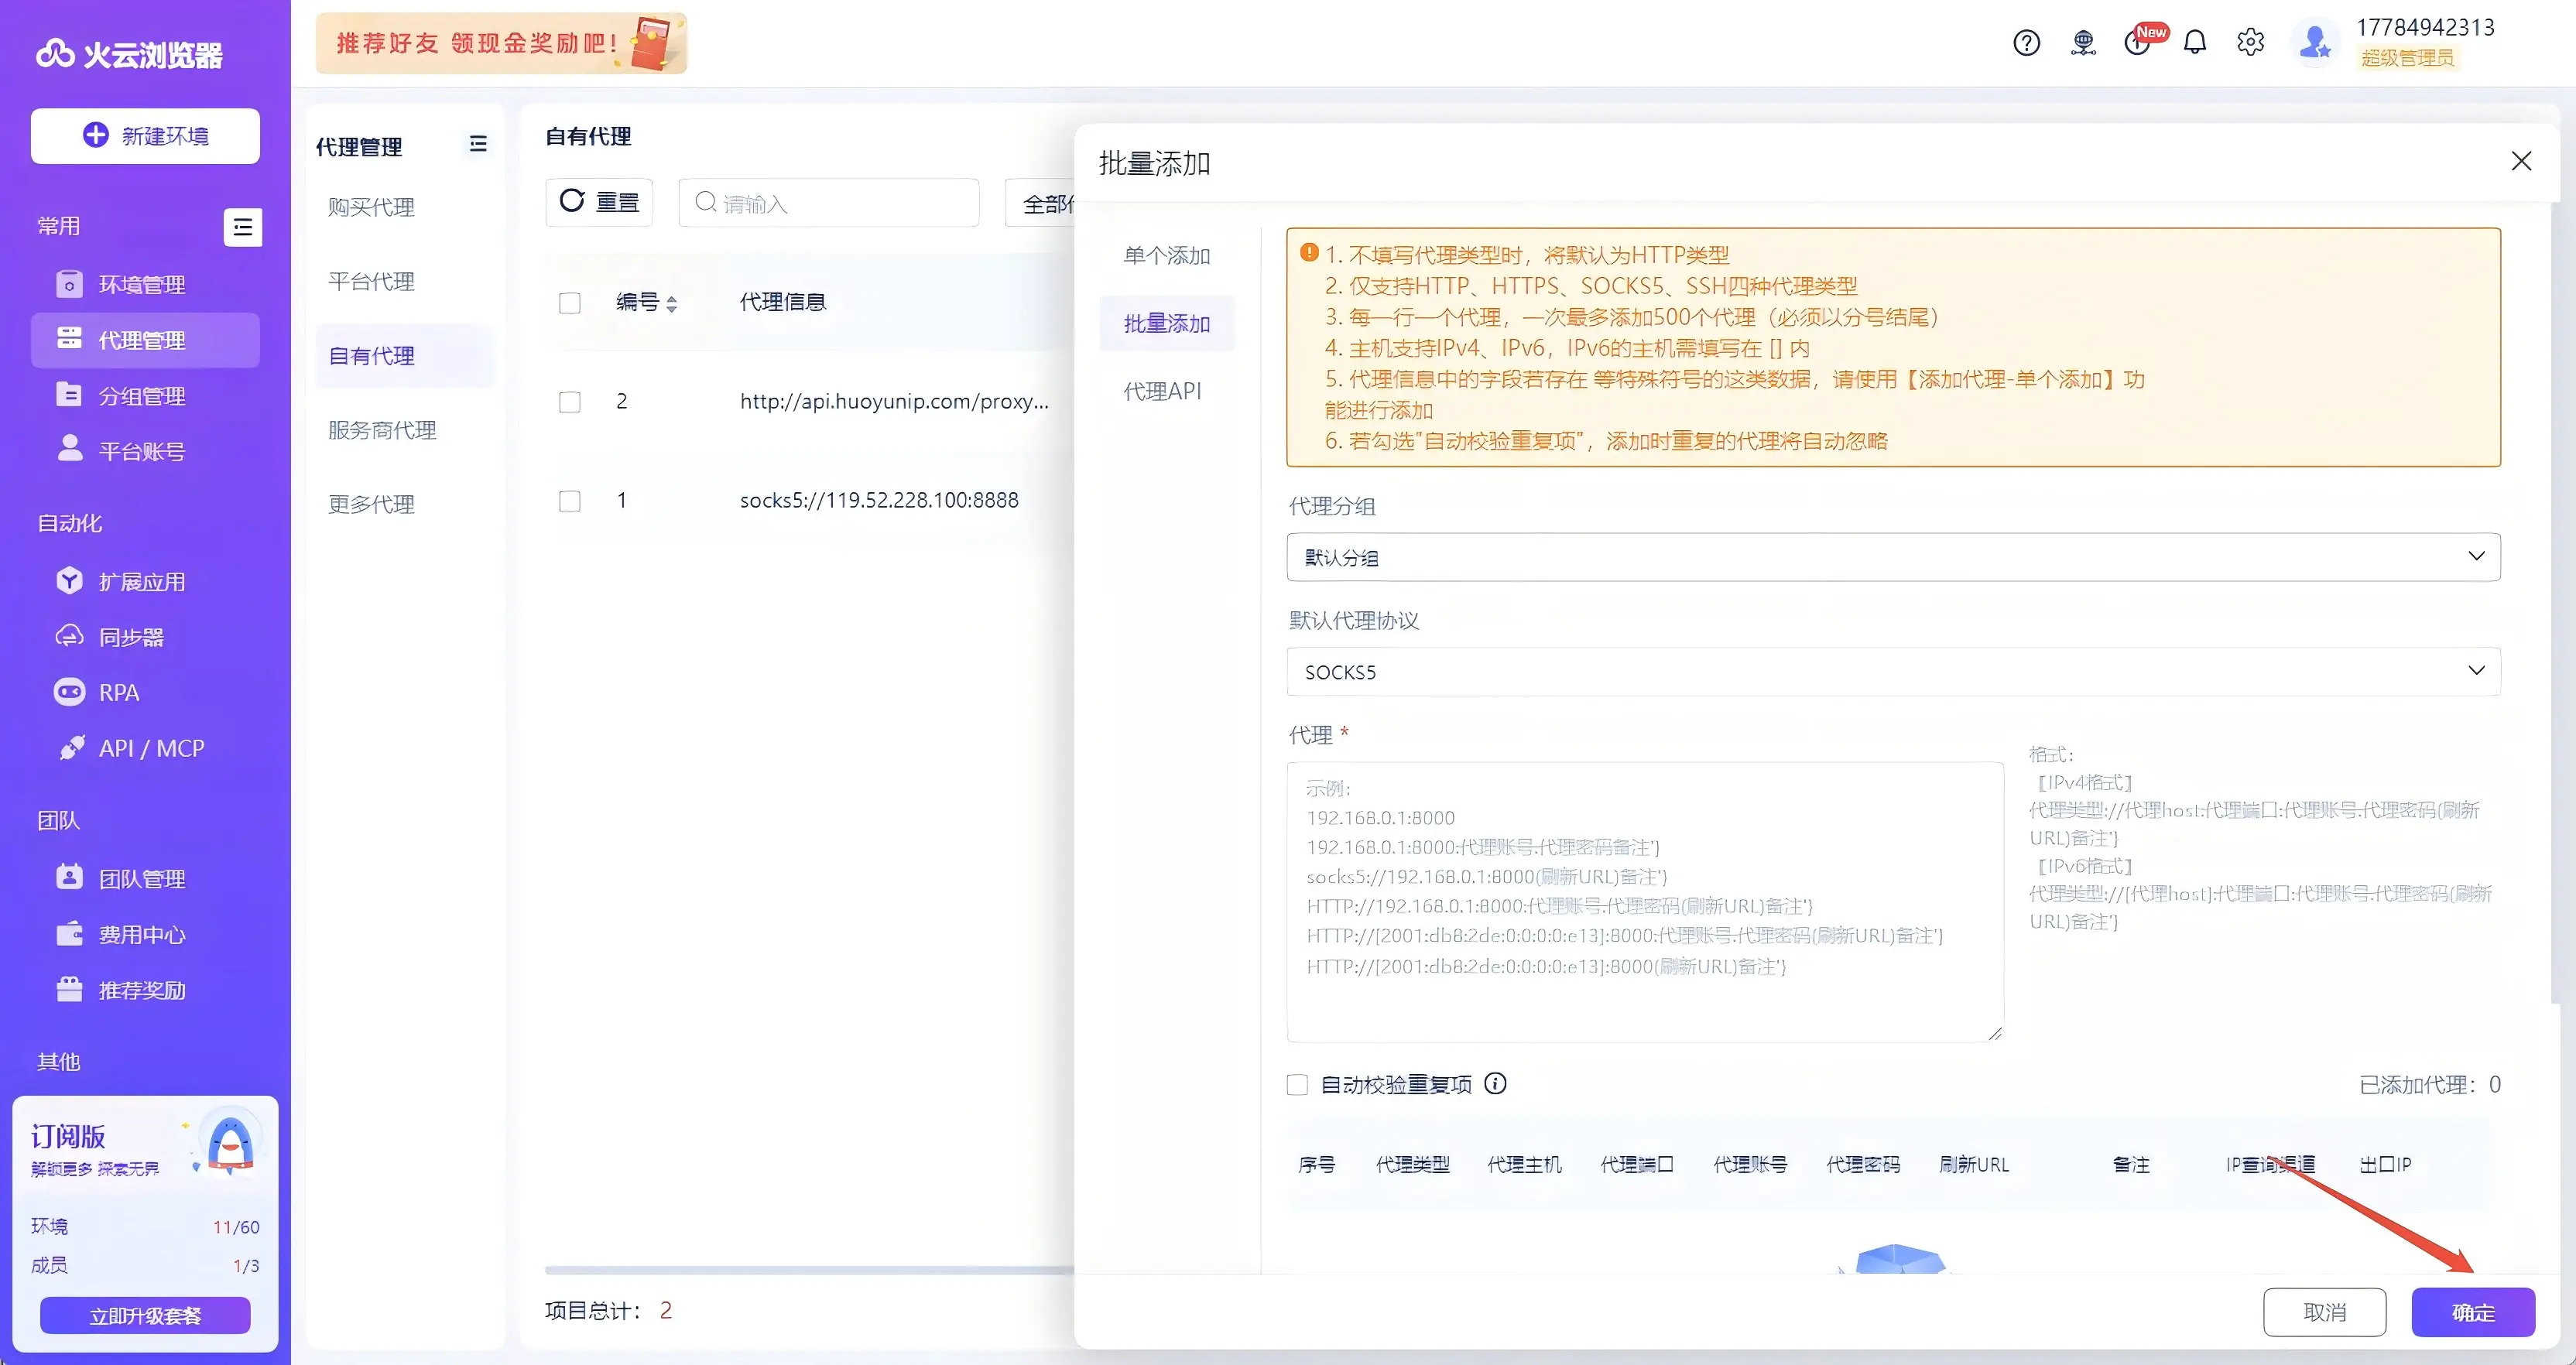Open the icon with New badge

pyautogui.click(x=2139, y=42)
